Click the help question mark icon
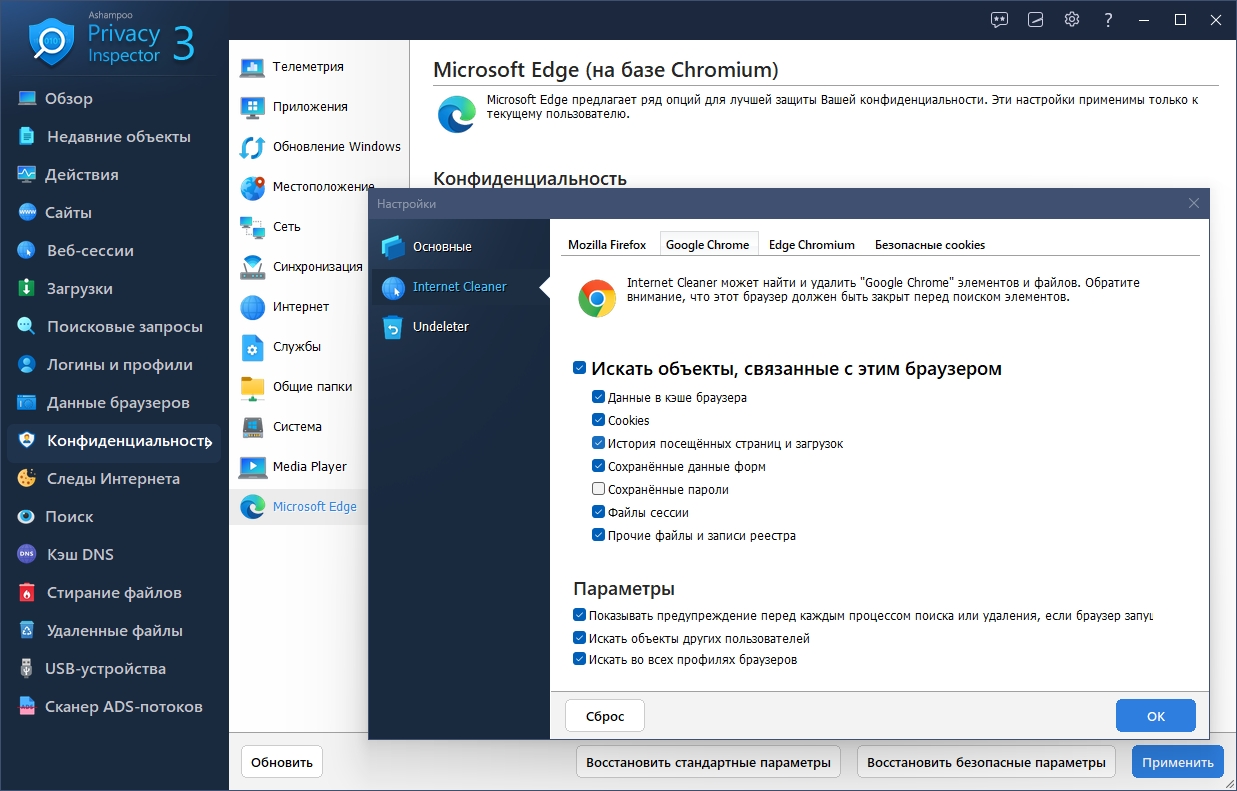Viewport: 1237px width, 791px height. 1108,19
